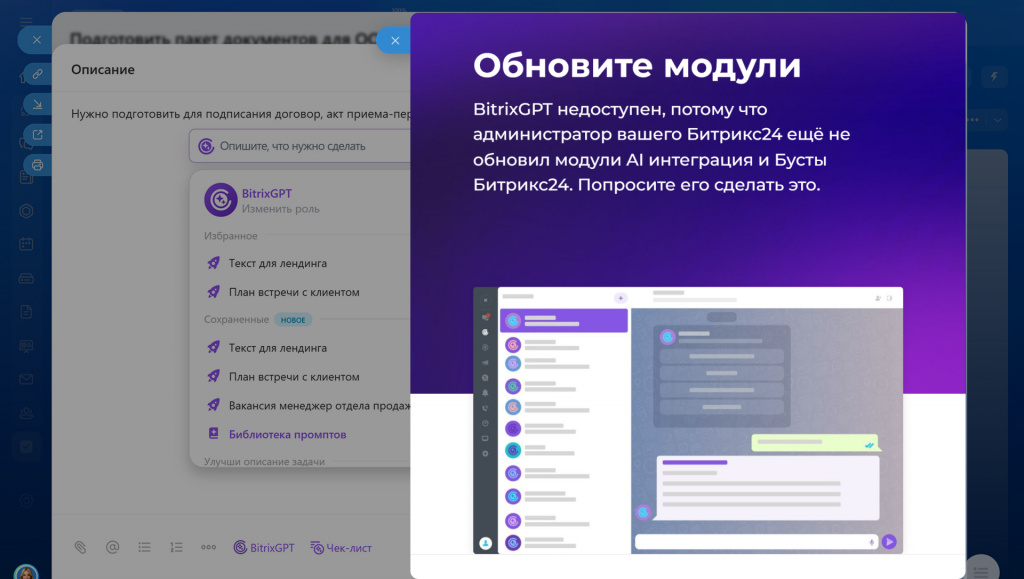1024x579 pixels.
Task: Add a Чек-лист to the task
Action: point(342,547)
